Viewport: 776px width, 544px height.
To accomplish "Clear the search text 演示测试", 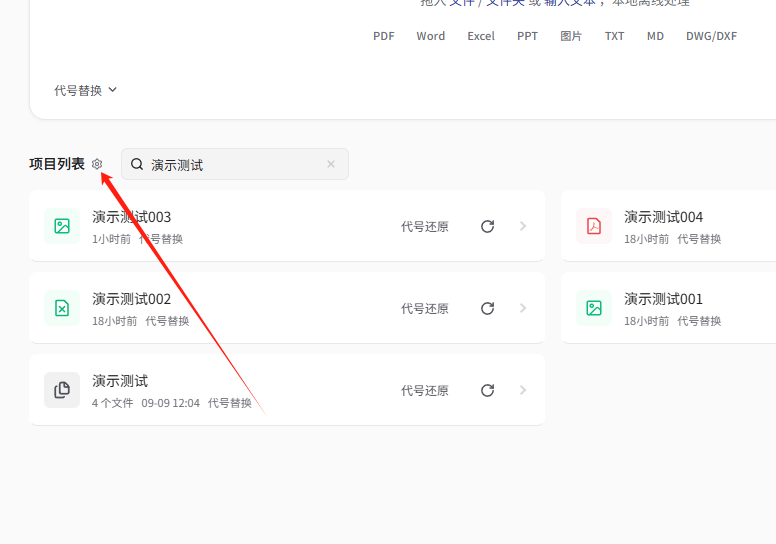I will click(331, 164).
